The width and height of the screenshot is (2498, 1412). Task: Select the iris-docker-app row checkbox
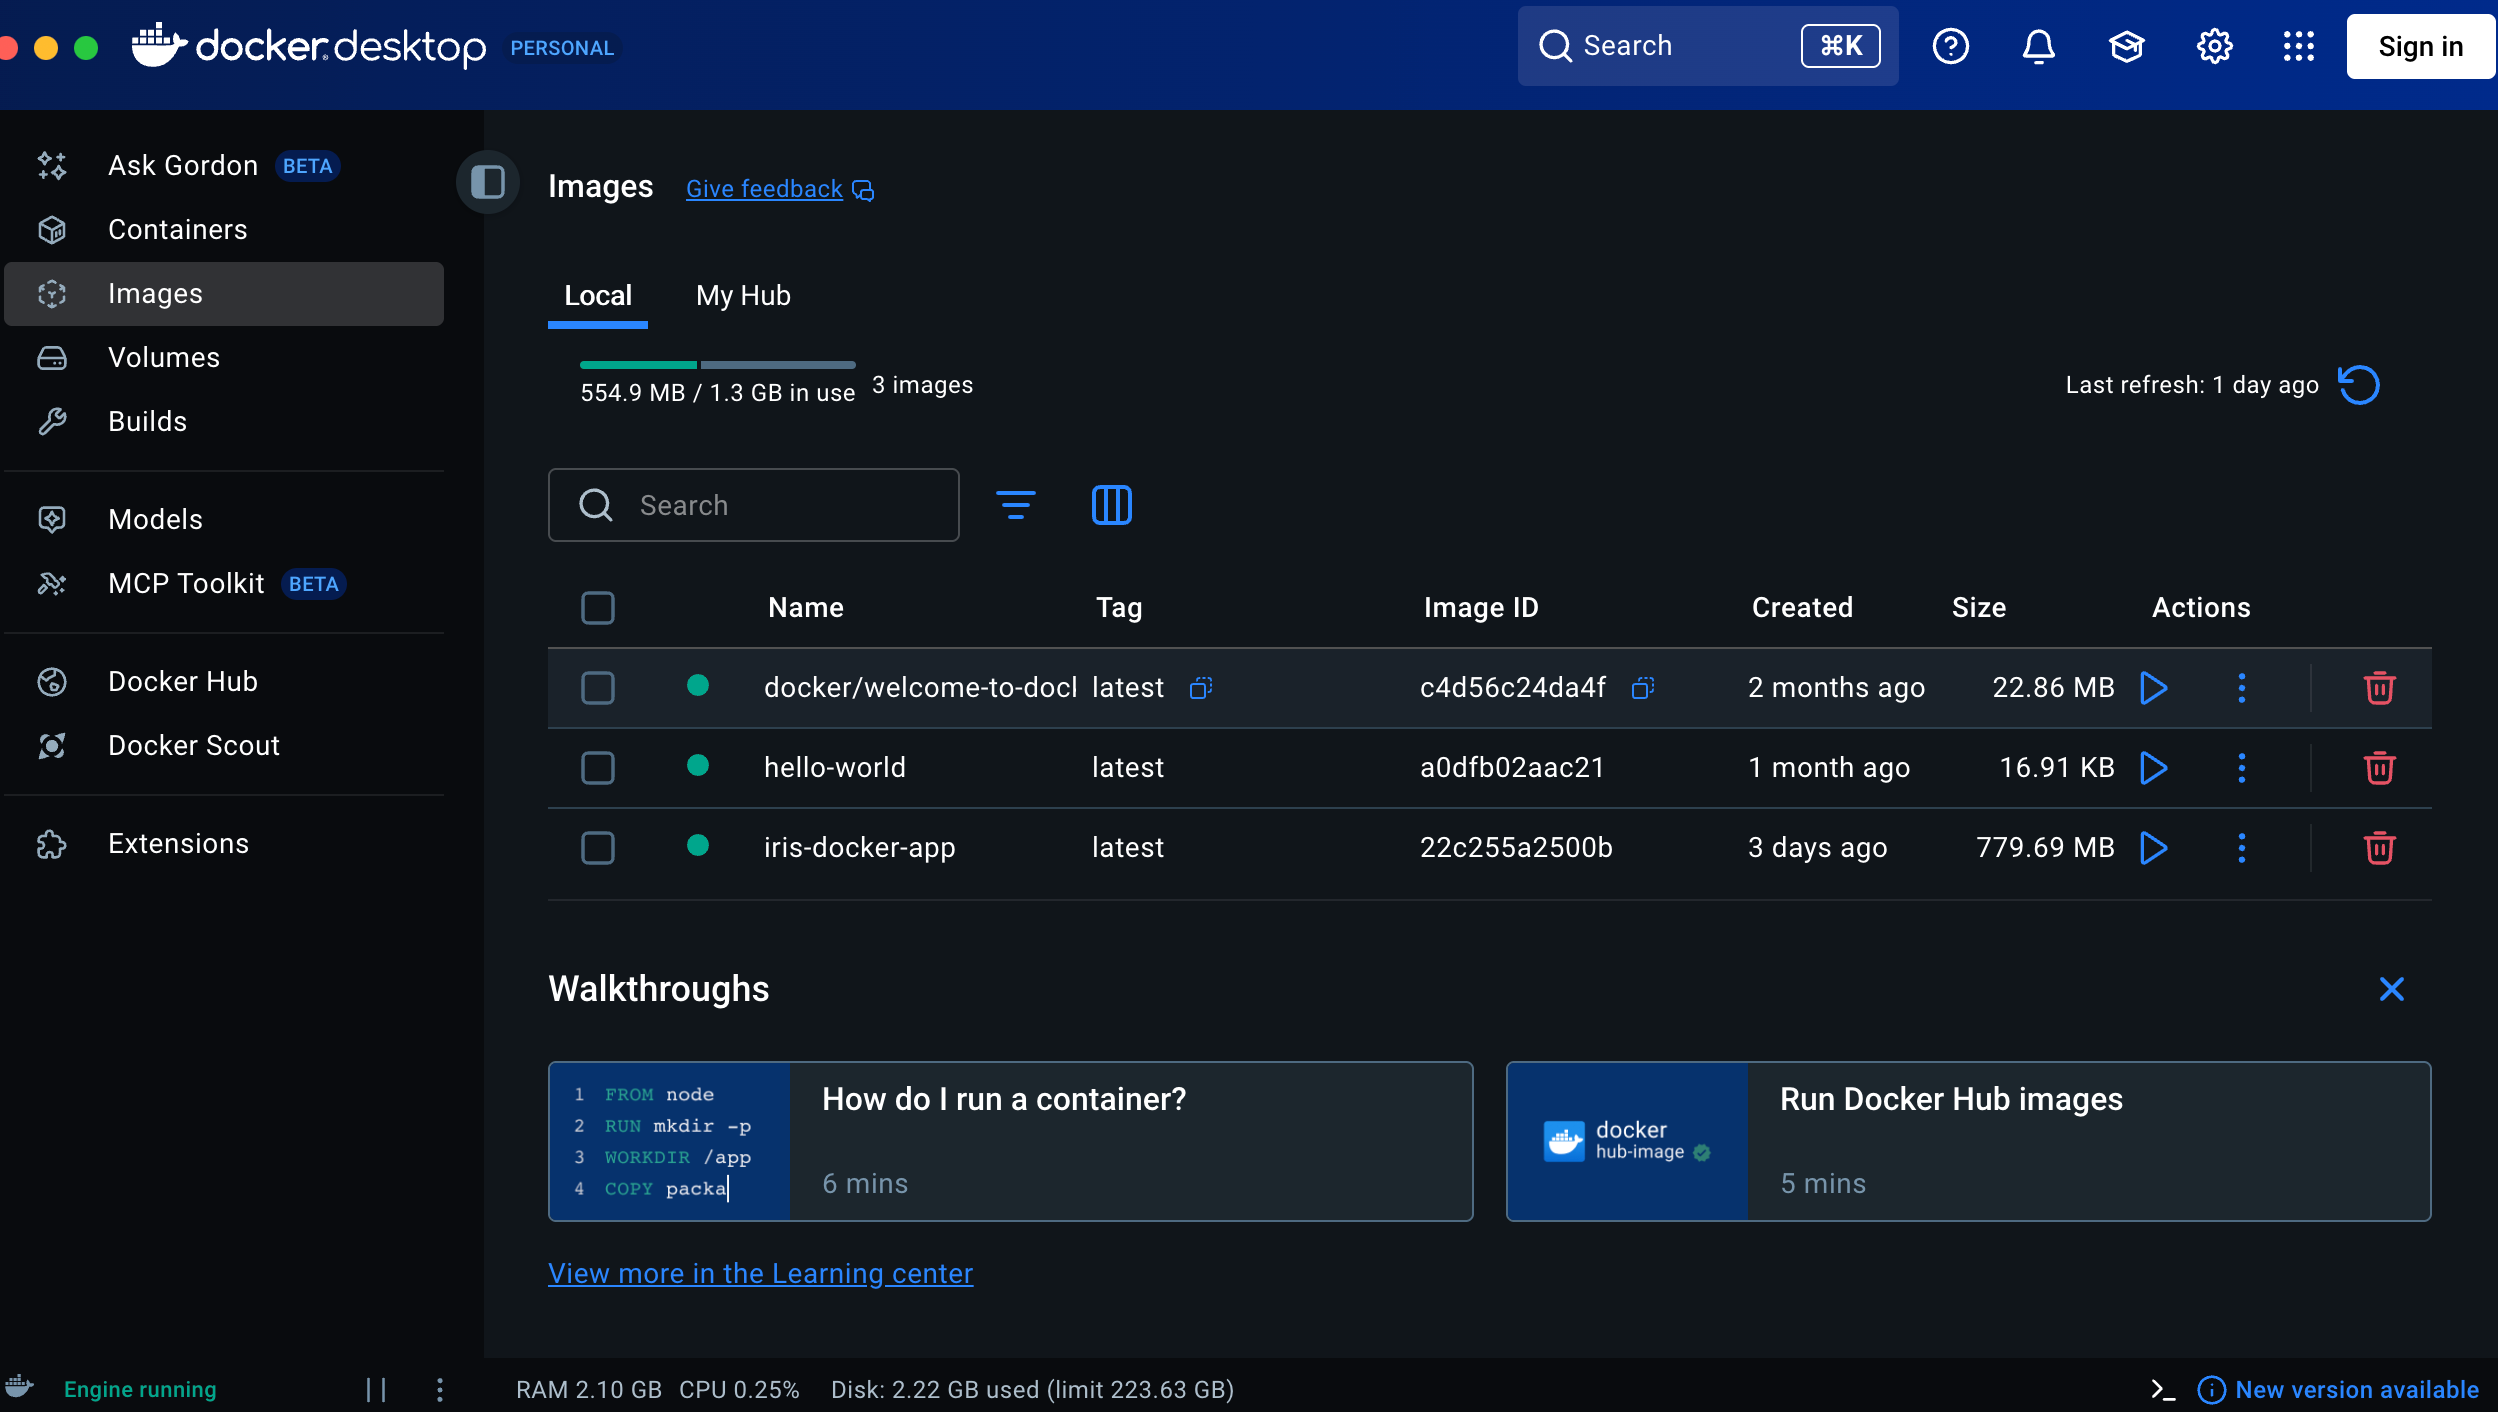(598, 848)
